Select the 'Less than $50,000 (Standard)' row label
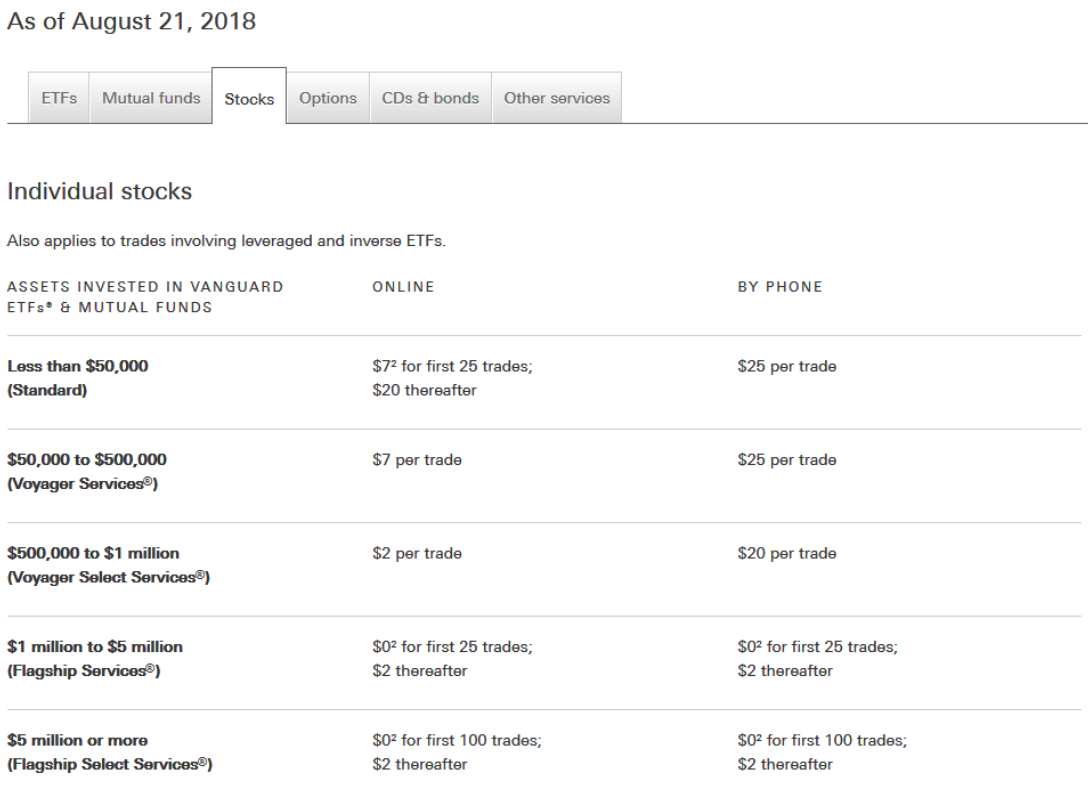Viewport: 1088px width, 792px height. tap(78, 378)
